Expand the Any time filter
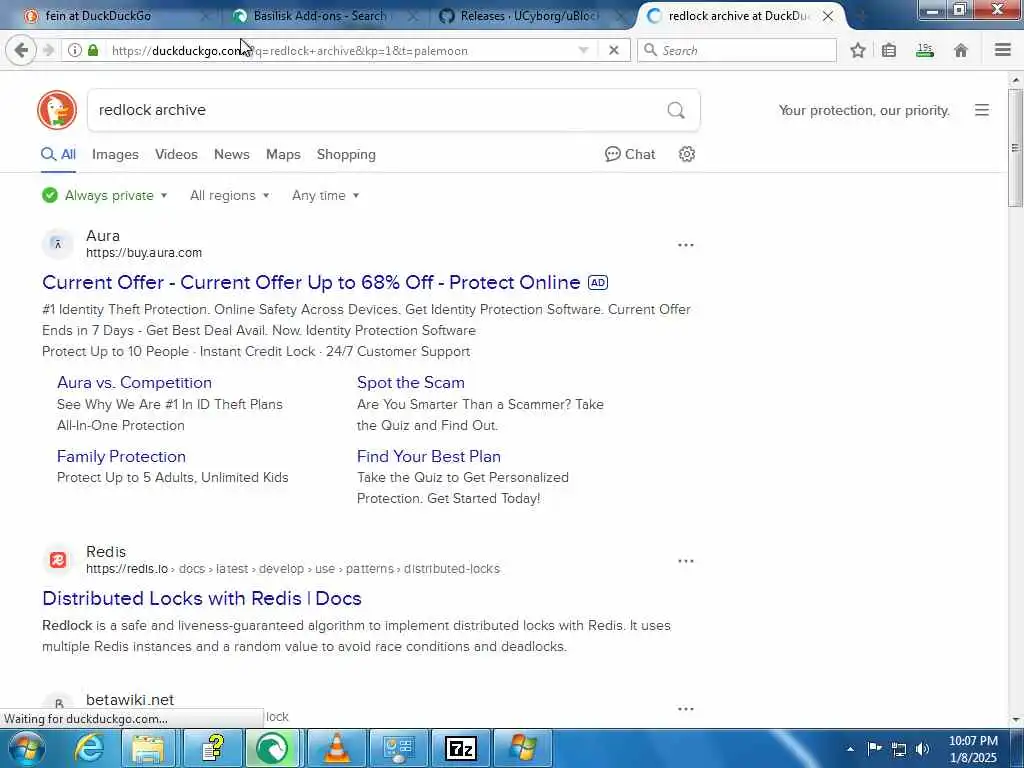This screenshot has width=1024, height=768. (x=325, y=195)
